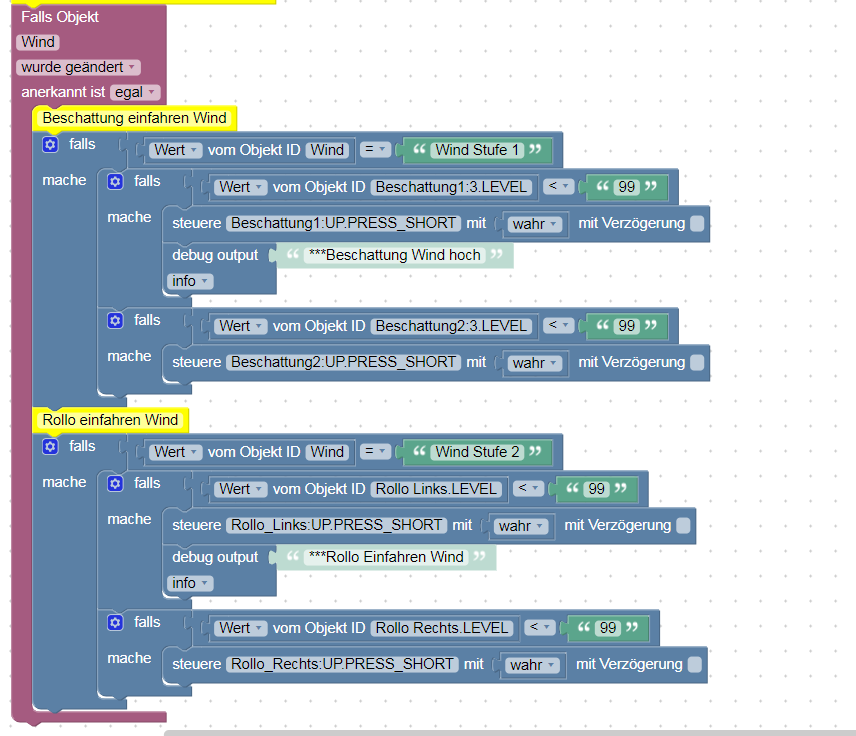This screenshot has height=736, width=856.
Task: Open less-than operator dropdown for Rollo Rechts.LEVEL
Action: (540, 627)
